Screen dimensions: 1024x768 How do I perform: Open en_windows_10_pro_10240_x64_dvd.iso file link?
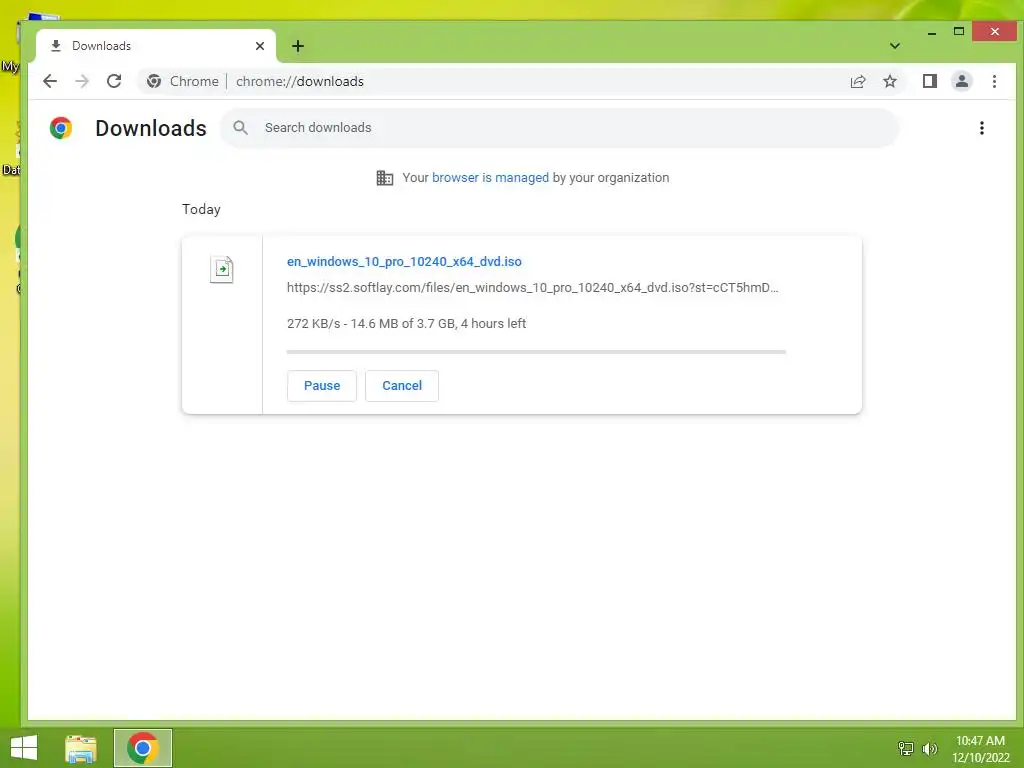[404, 261]
